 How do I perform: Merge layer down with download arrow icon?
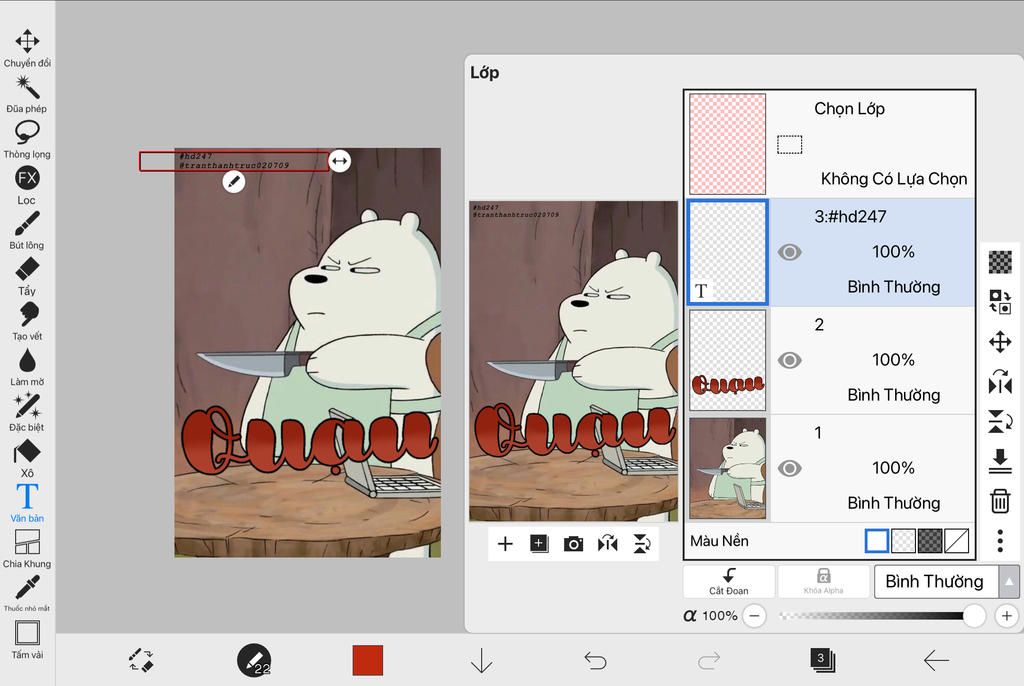pos(1000,461)
